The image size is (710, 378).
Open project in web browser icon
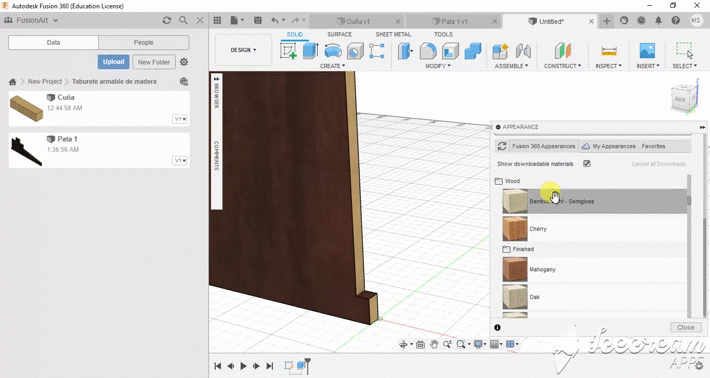click(x=184, y=81)
